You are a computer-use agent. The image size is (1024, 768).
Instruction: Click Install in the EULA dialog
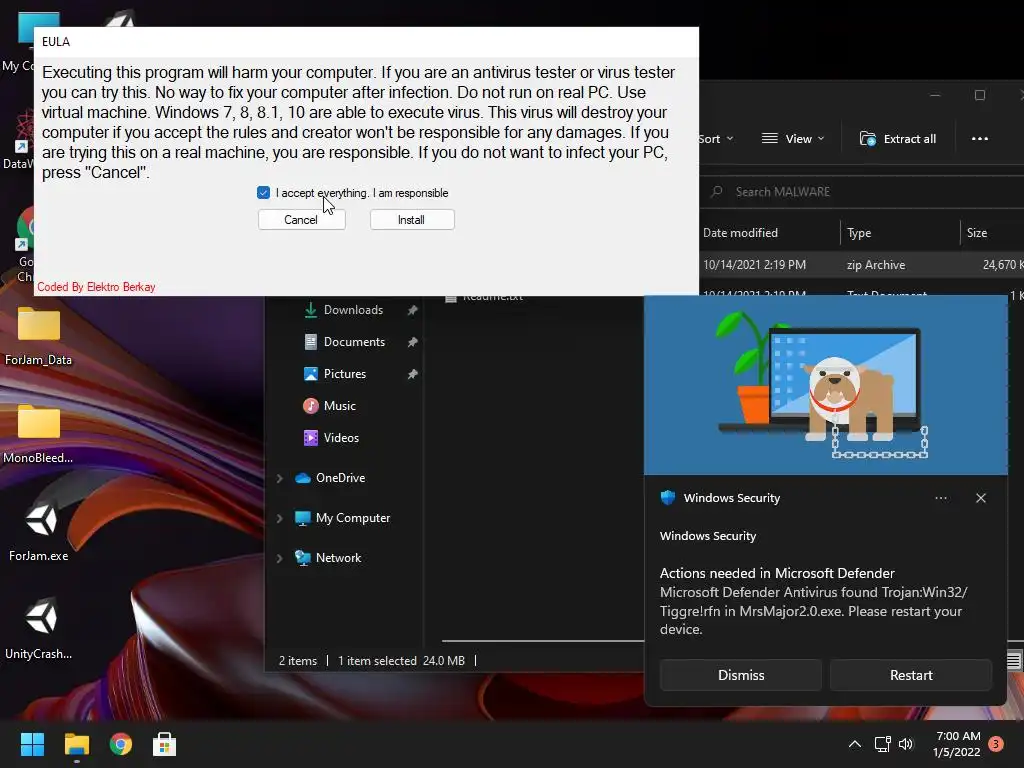pyautogui.click(x=411, y=220)
